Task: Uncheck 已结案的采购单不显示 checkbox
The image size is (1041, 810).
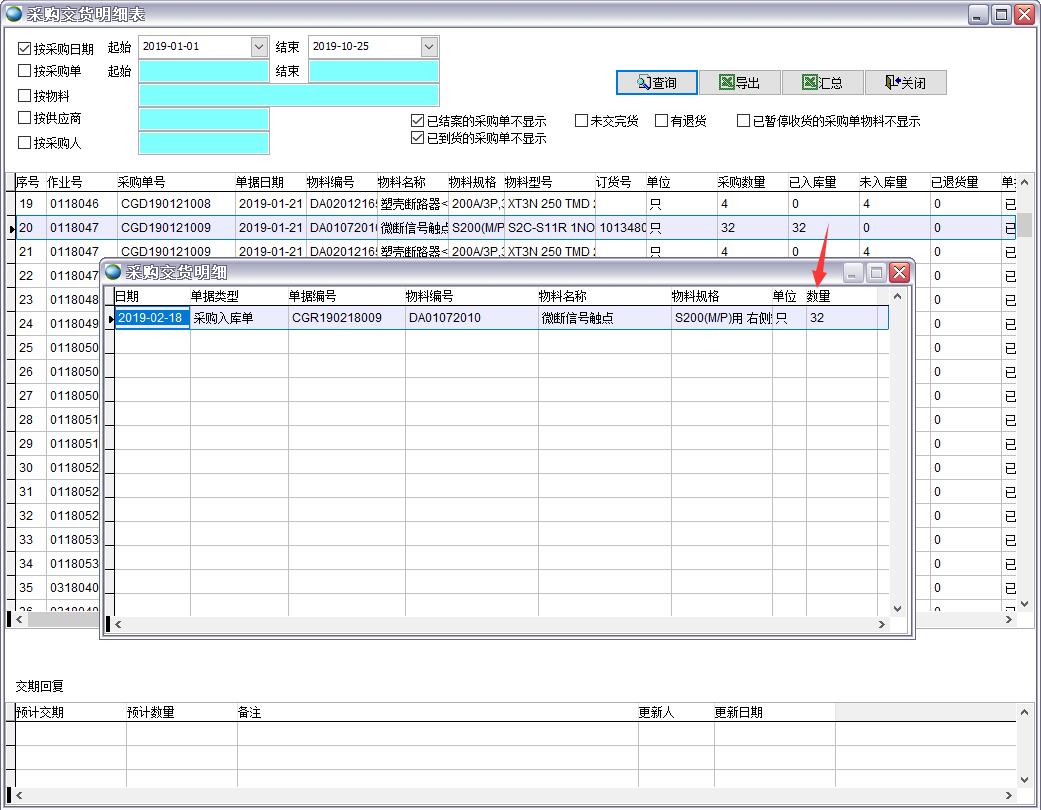Action: (418, 121)
